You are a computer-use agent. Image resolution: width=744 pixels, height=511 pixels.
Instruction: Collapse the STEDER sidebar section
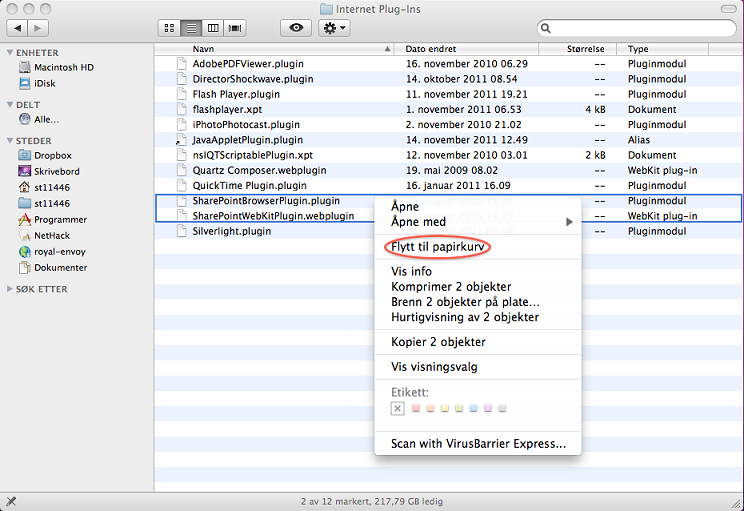[x=10, y=141]
